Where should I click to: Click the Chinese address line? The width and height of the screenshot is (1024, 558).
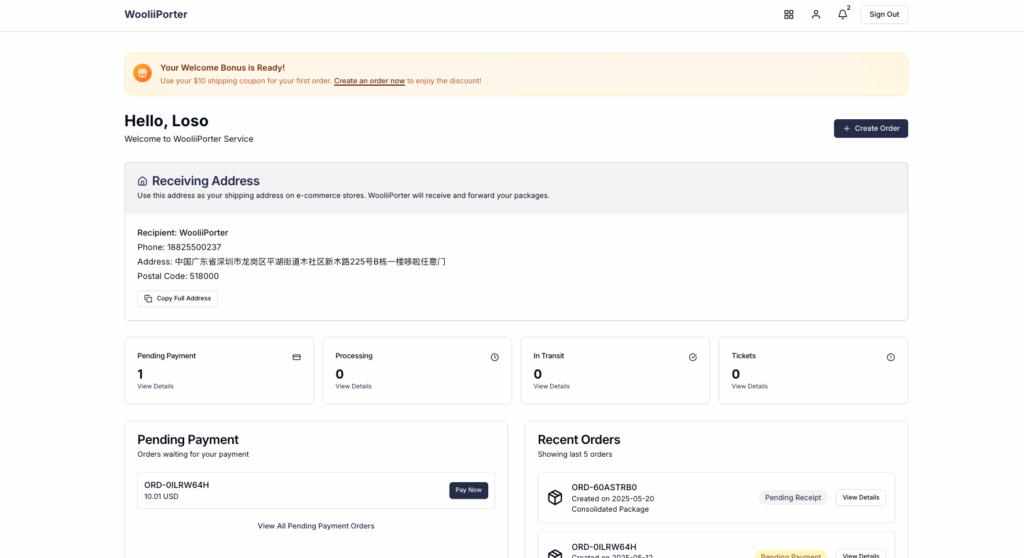[x=291, y=261]
